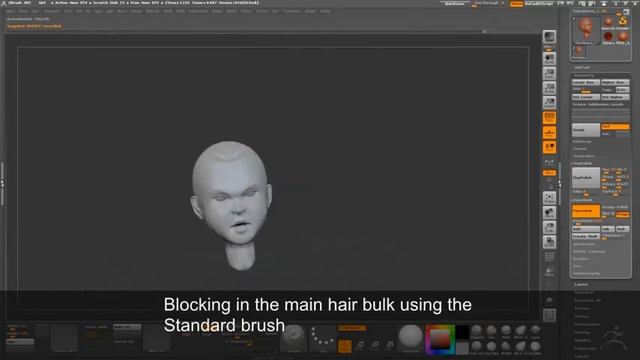The height and width of the screenshot is (360, 640).
Task: Open the material sphere picker
Action: (411, 338)
